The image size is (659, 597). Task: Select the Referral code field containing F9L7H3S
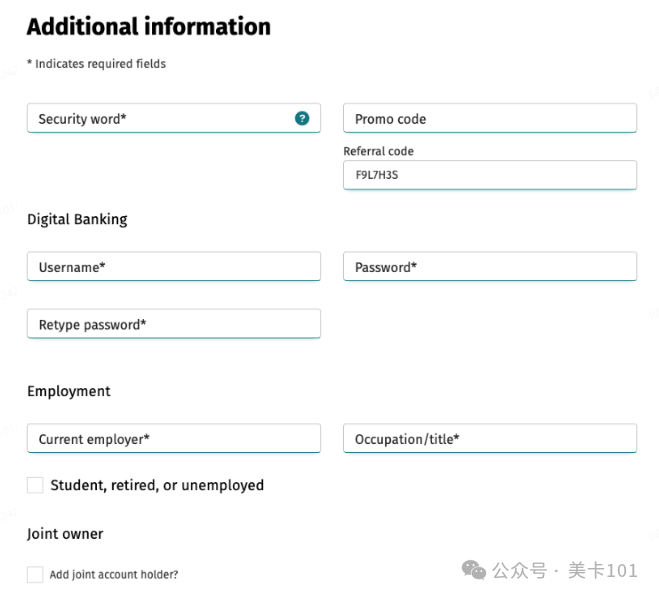click(x=489, y=175)
